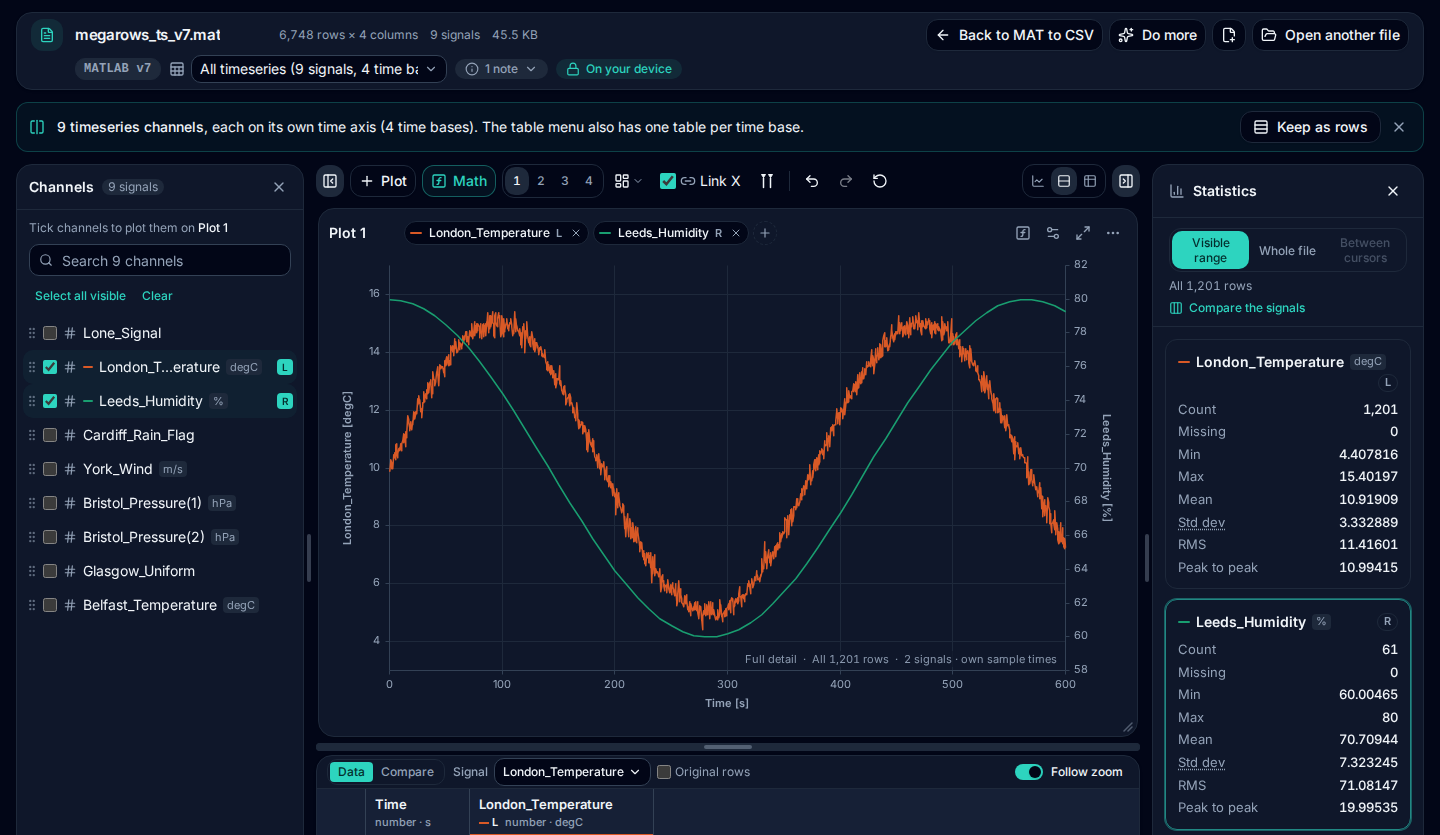
Task: Select the split chart and table view icon
Action: tap(1064, 181)
